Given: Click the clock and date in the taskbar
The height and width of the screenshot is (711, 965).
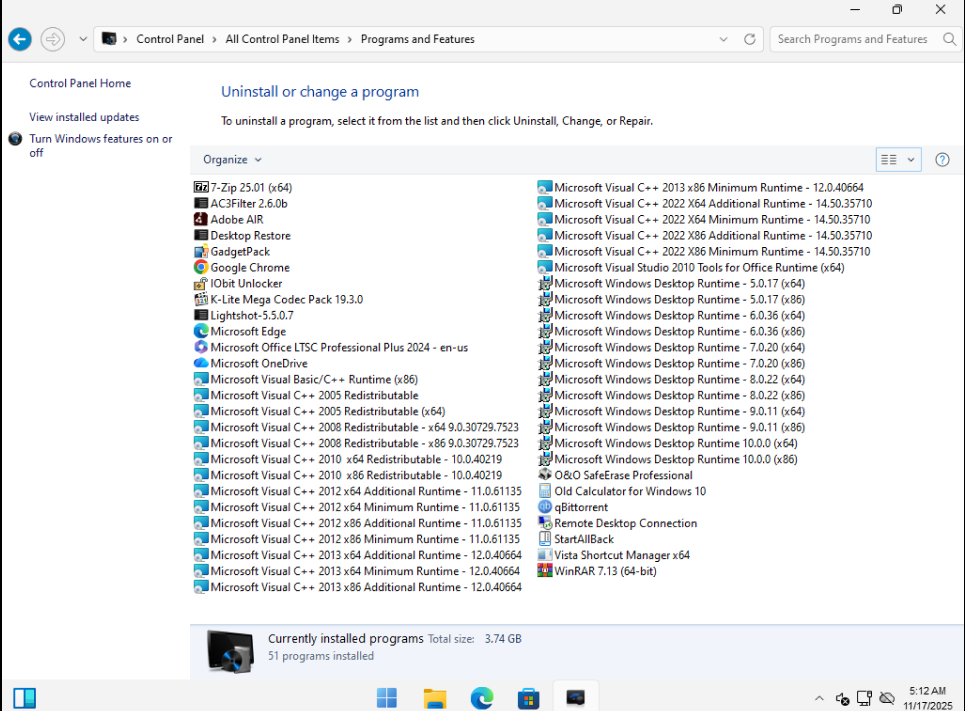Looking at the screenshot, I should click(927, 698).
